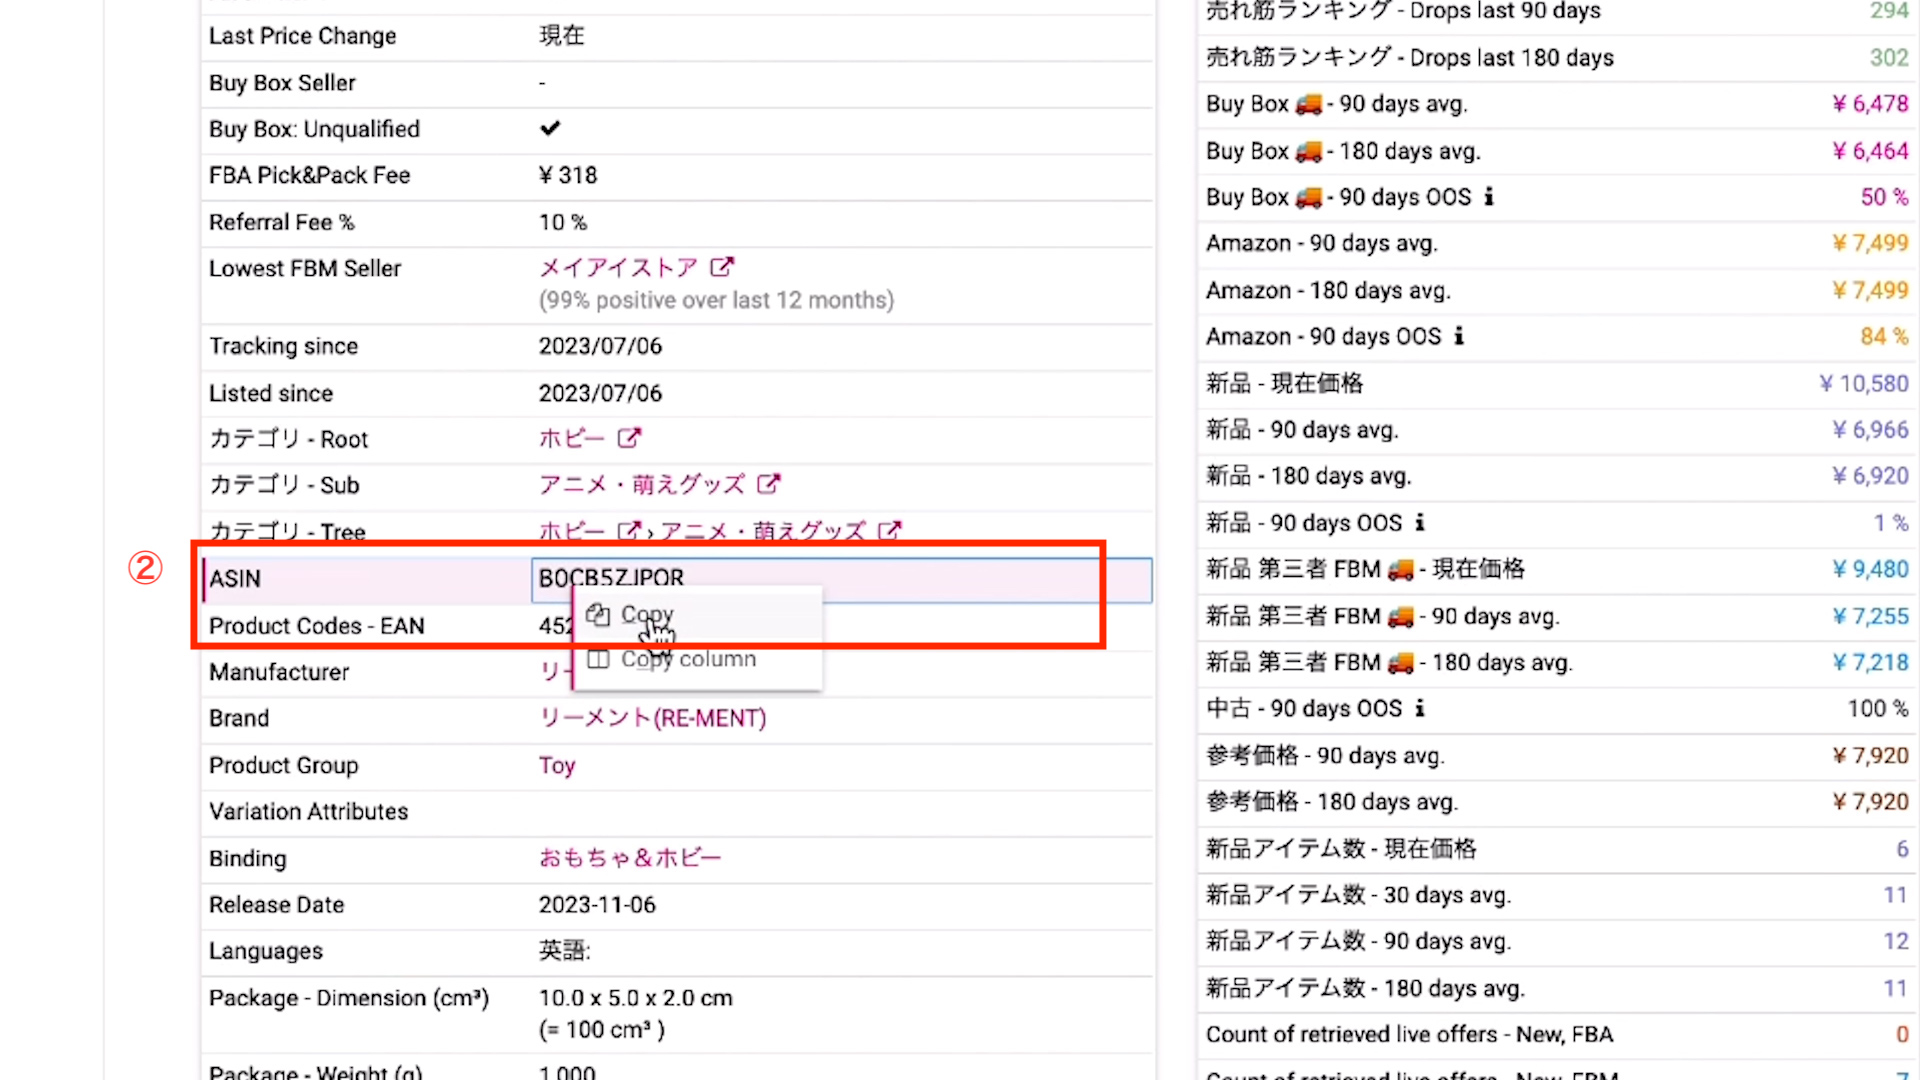Open the リーメント(RE-MENT) brand link
1920x1080 pixels.
click(x=652, y=718)
